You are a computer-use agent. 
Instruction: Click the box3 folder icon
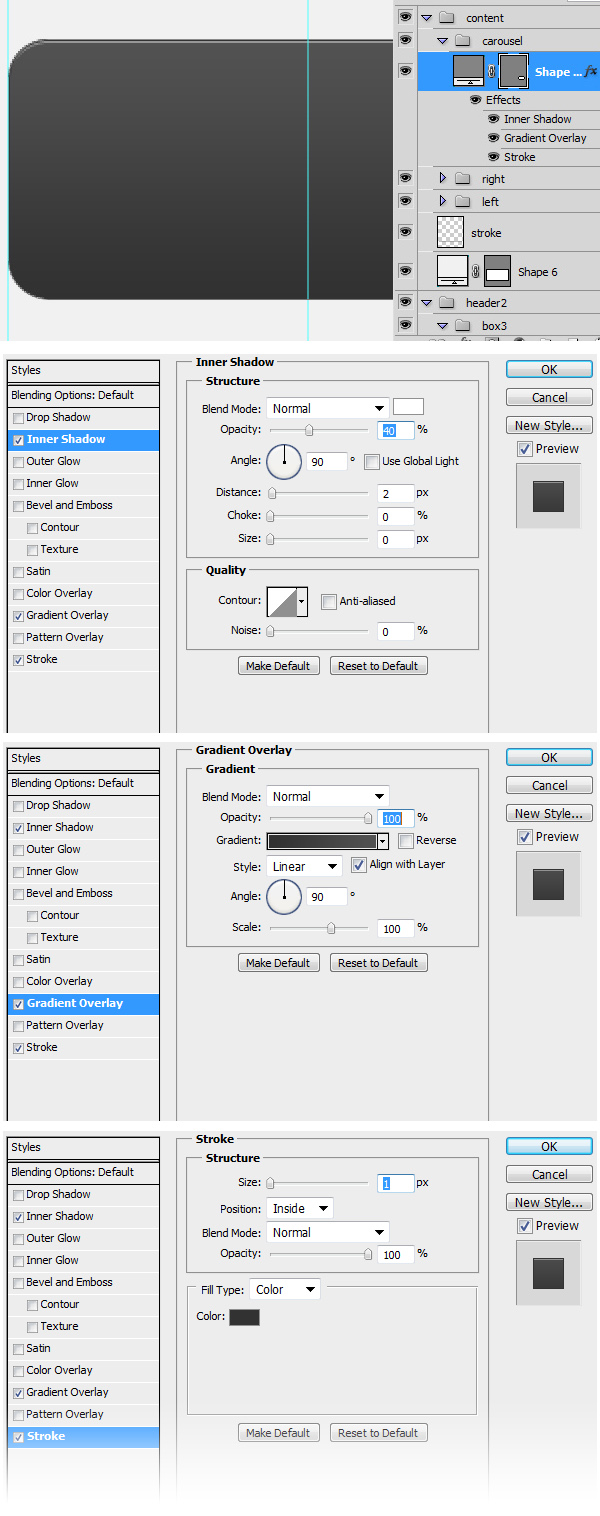[462, 325]
